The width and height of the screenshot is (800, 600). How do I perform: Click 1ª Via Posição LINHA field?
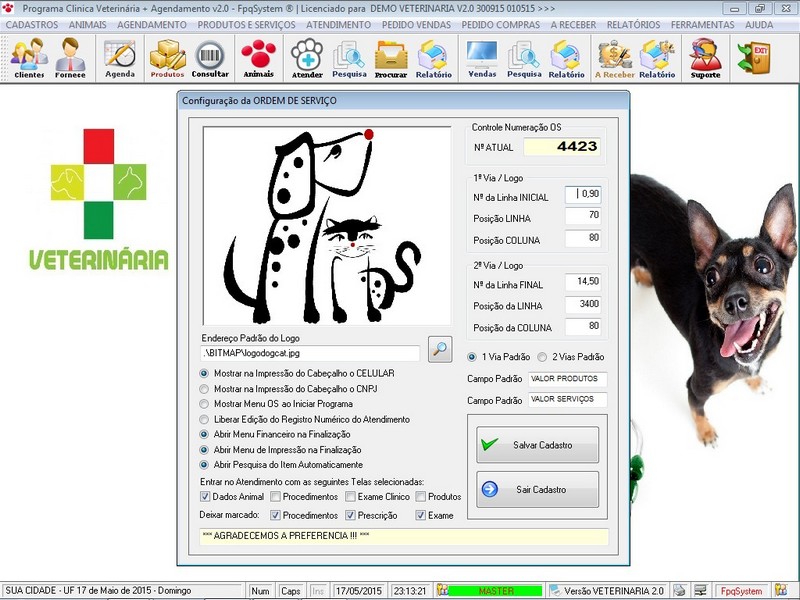point(583,216)
